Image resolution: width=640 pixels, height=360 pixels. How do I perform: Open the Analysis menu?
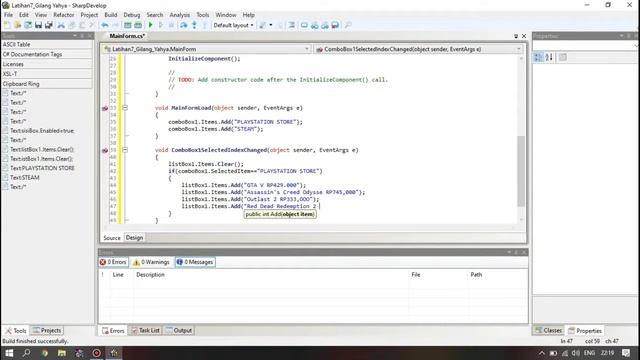(x=180, y=15)
